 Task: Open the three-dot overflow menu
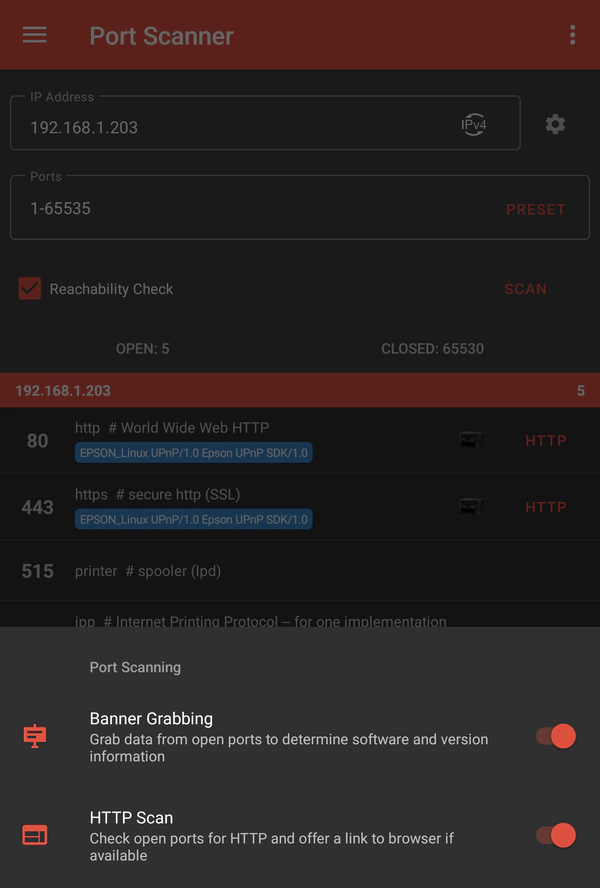572,35
